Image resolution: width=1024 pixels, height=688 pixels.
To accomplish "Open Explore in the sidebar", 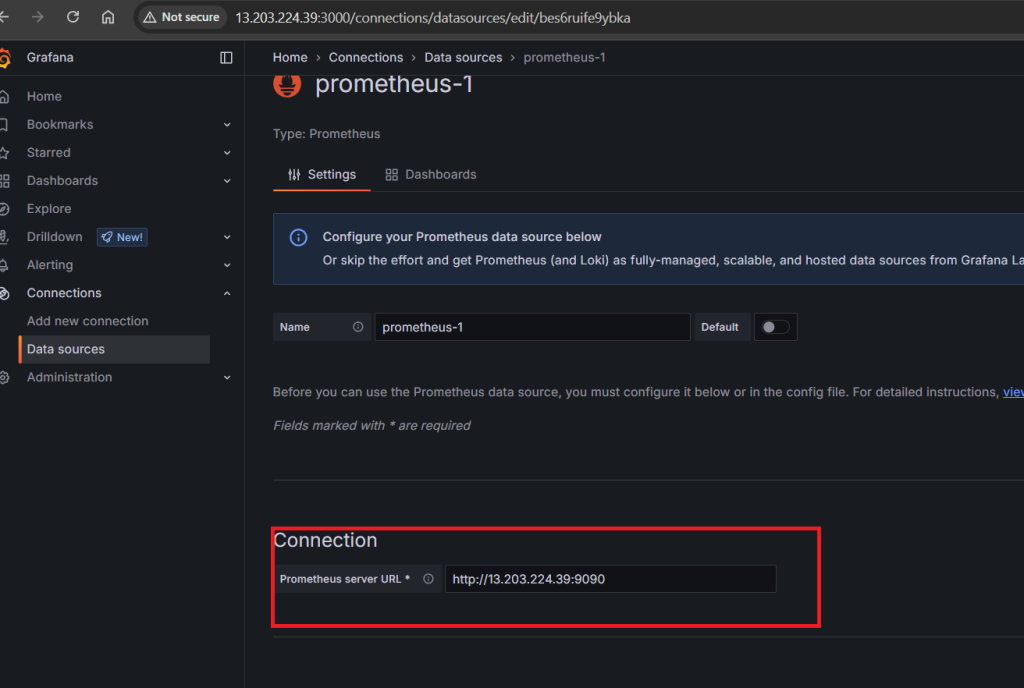I will point(49,208).
